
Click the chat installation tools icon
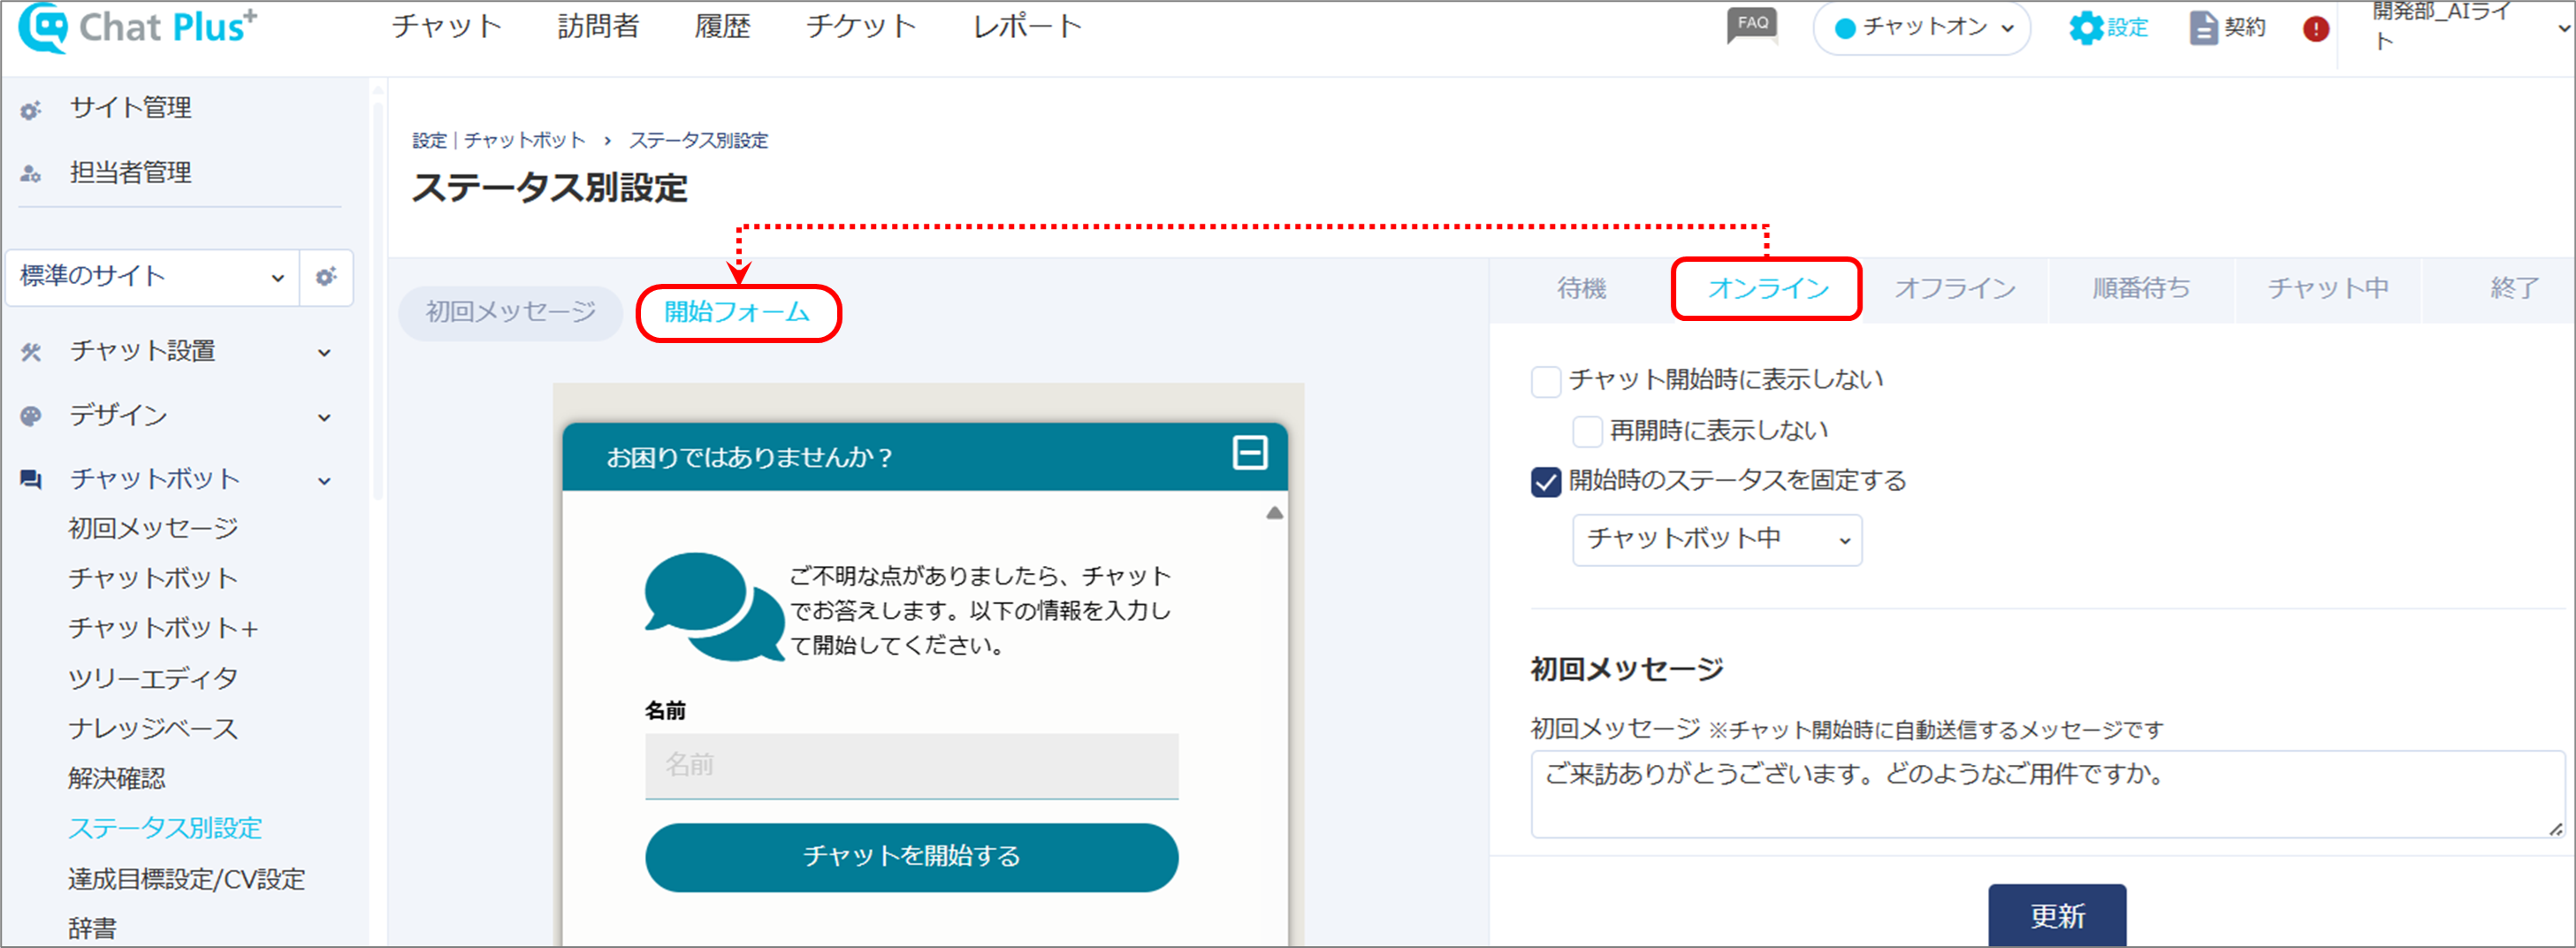coord(31,352)
